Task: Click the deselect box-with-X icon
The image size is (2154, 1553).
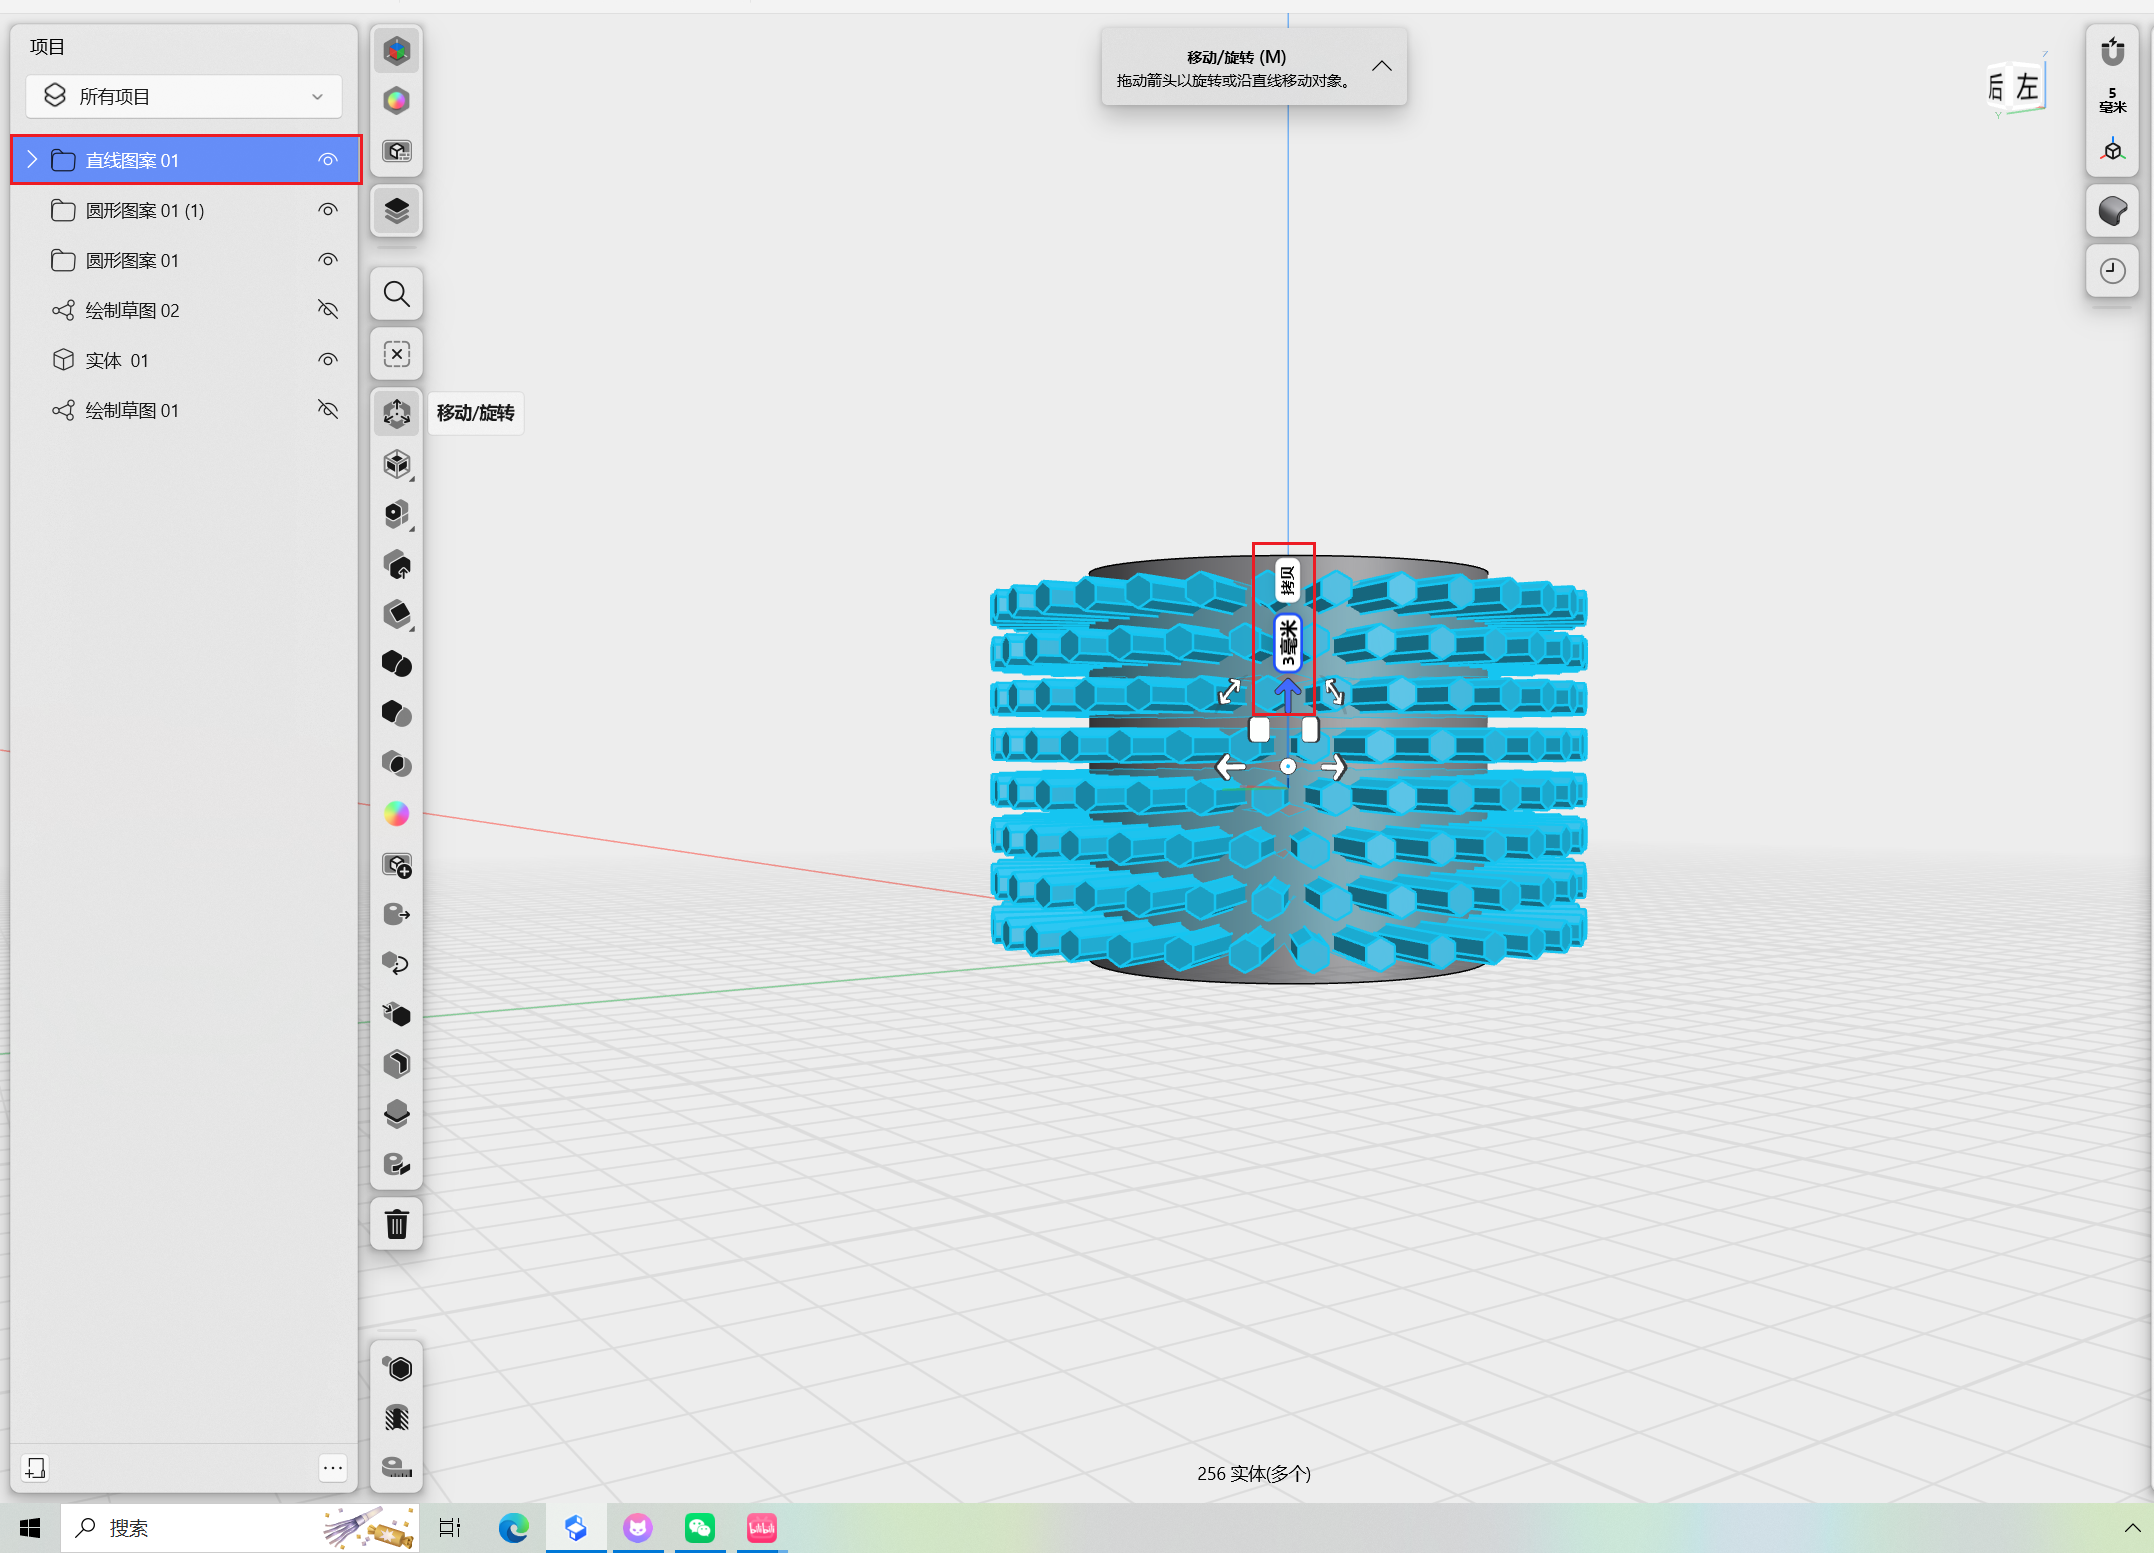Action: (397, 354)
